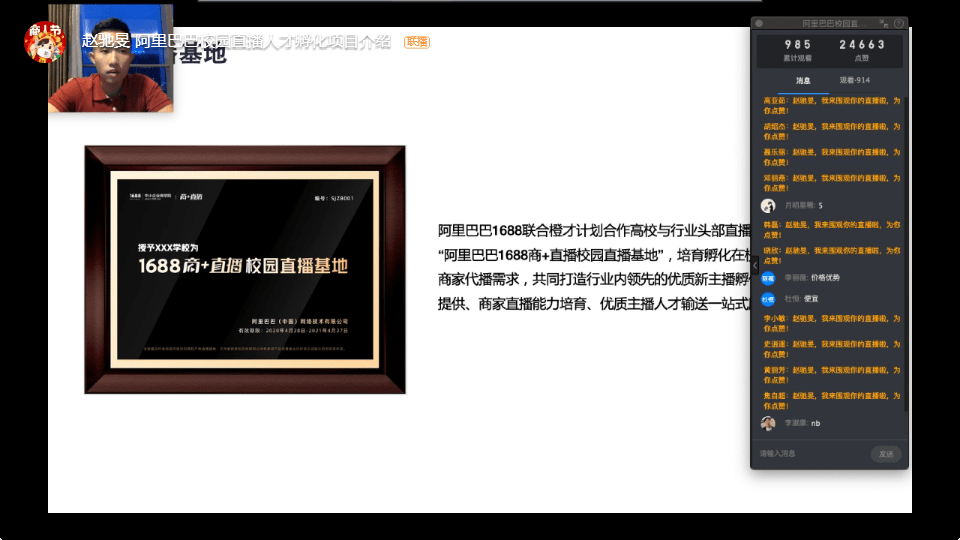Open 月明星稀's profile avatar in chat
The image size is (960, 540).
(x=768, y=205)
